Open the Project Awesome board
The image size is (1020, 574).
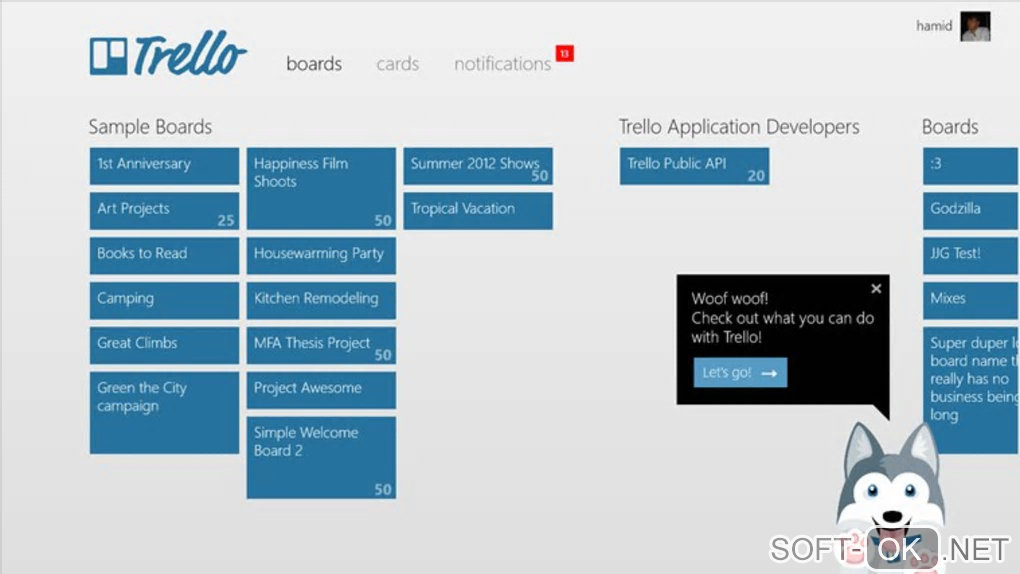point(321,390)
